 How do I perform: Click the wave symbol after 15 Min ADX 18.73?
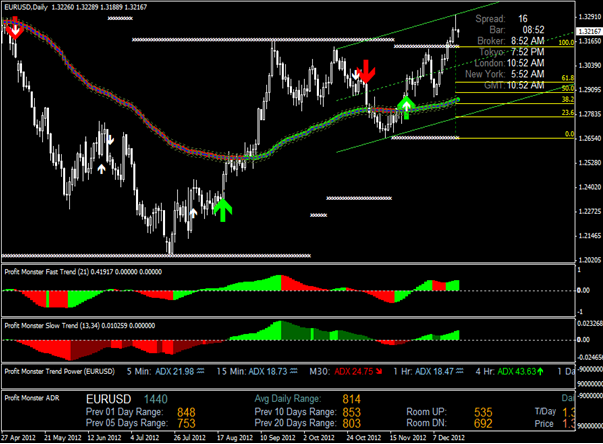click(x=294, y=371)
